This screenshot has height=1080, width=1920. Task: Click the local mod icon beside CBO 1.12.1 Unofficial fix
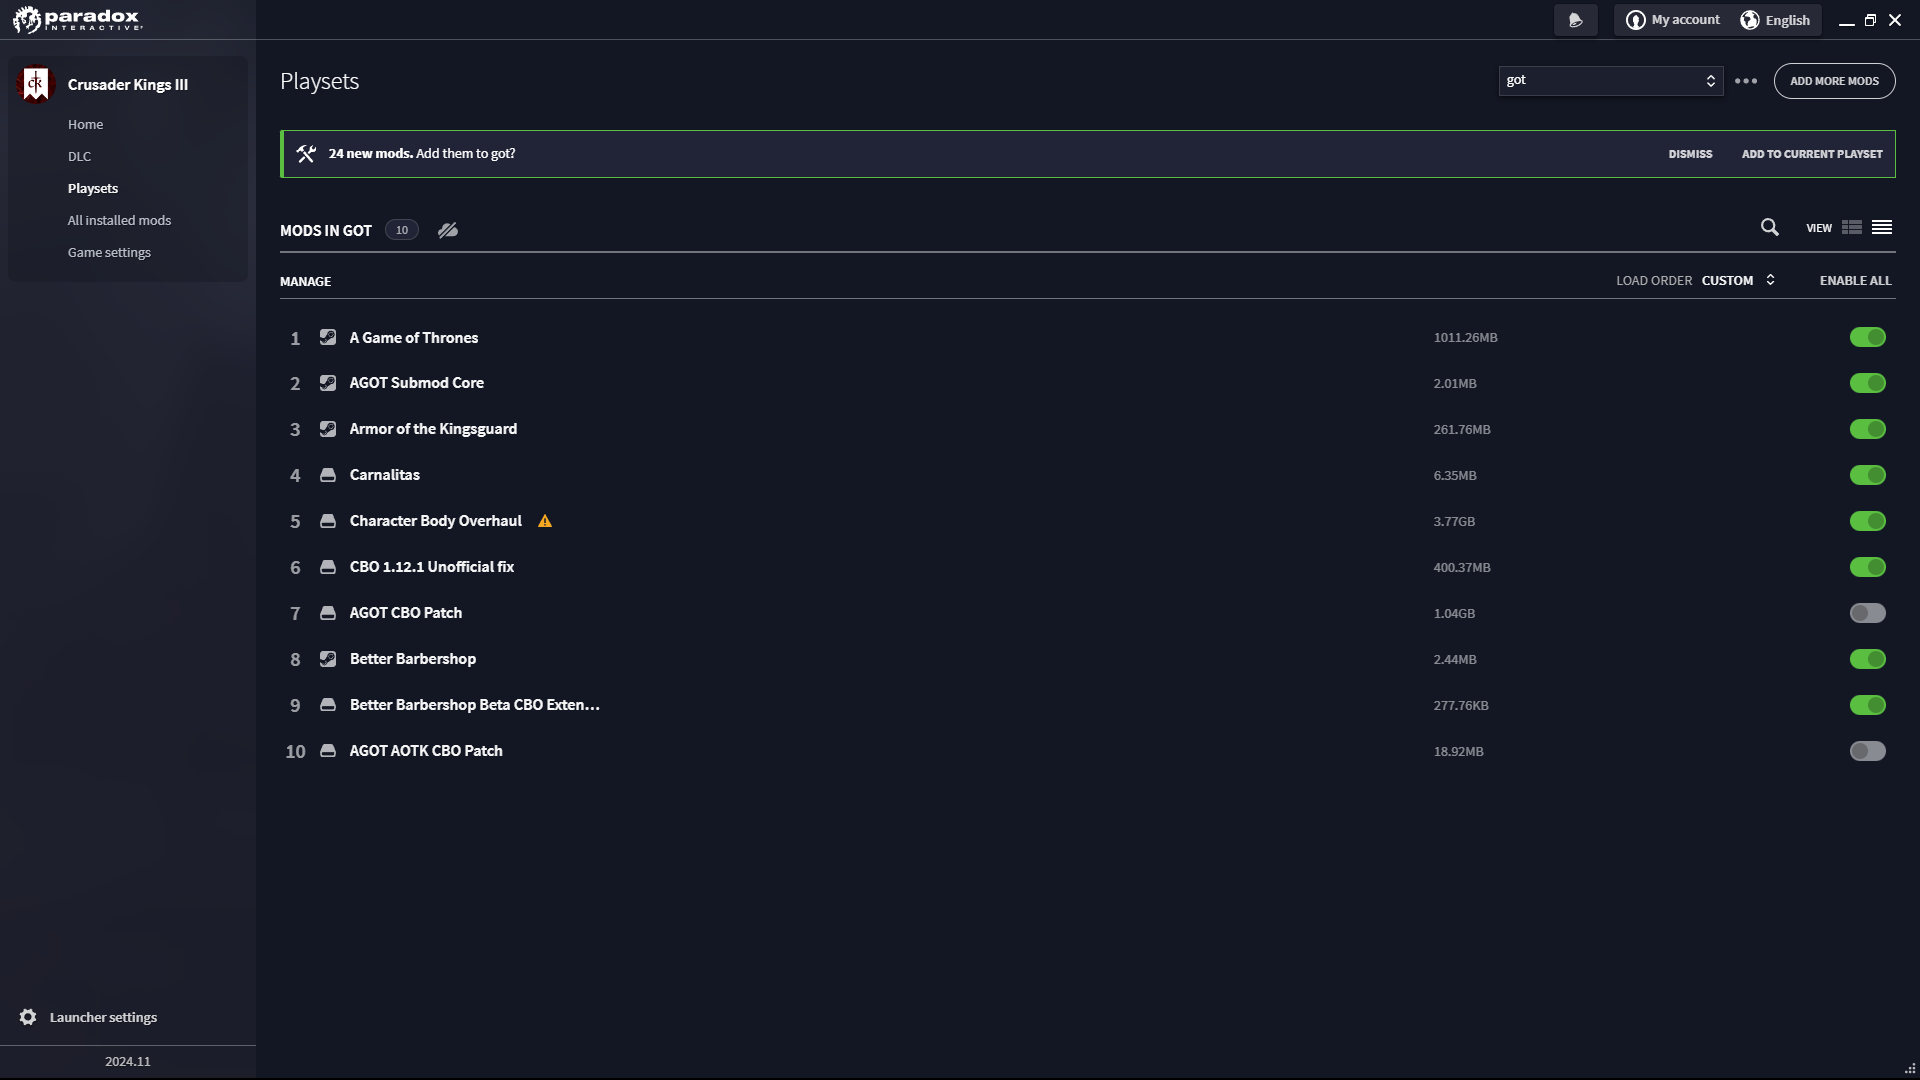[328, 567]
